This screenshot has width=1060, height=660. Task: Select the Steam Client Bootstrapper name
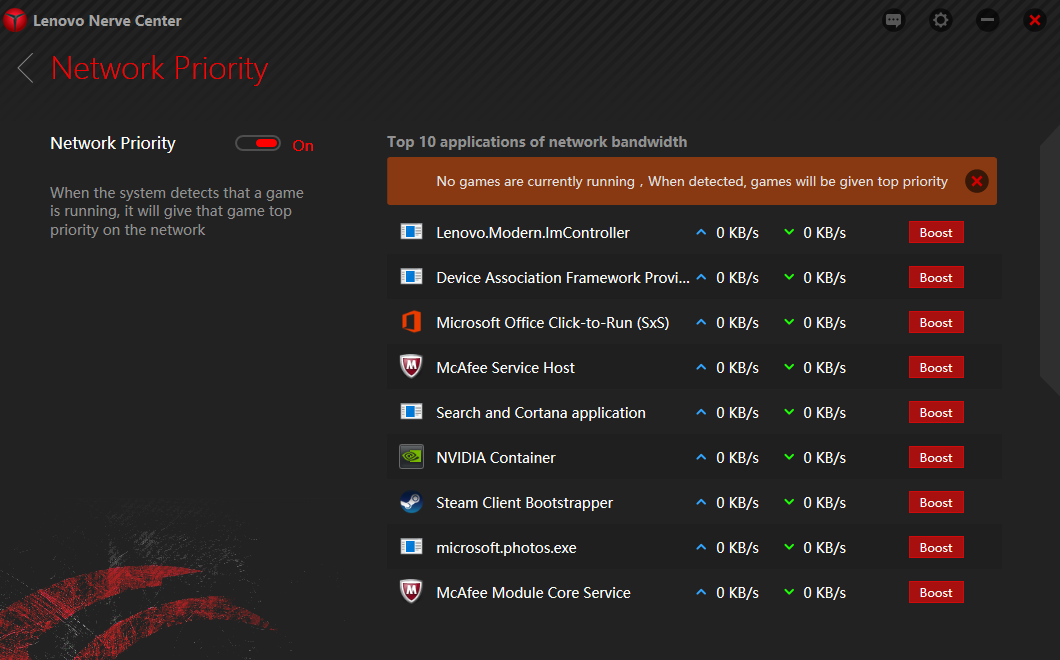click(525, 503)
